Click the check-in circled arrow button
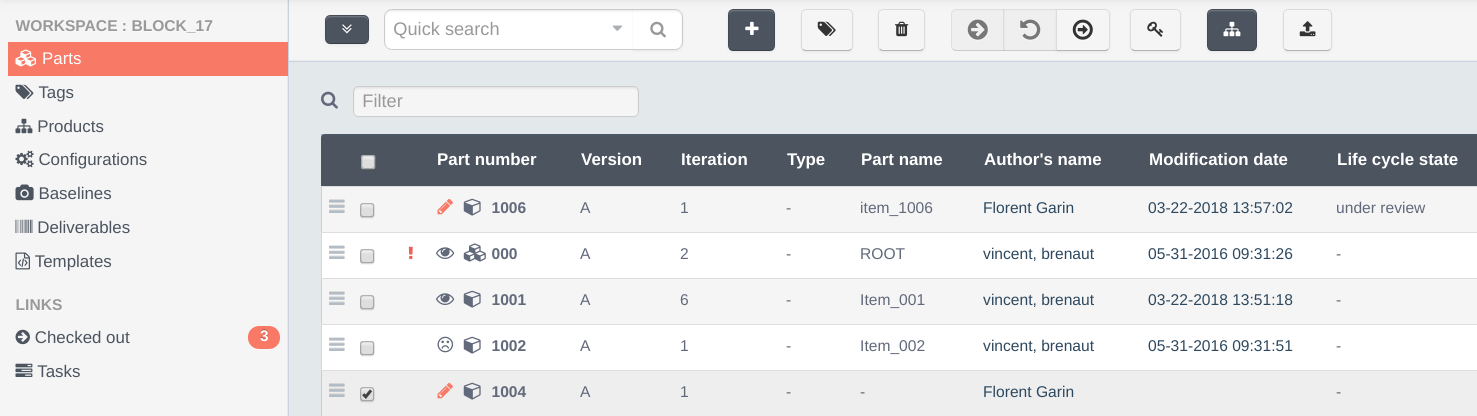Screen dimensions: 1477x416 1082,30
